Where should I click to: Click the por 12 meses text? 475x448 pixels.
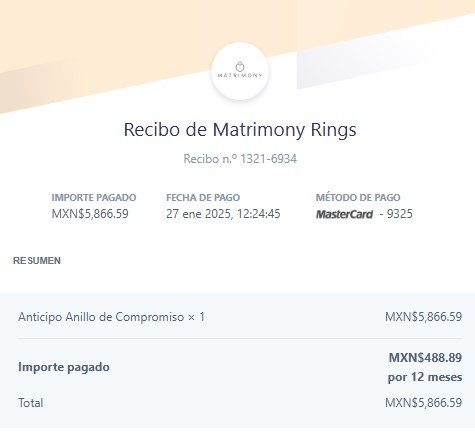[x=425, y=377]
